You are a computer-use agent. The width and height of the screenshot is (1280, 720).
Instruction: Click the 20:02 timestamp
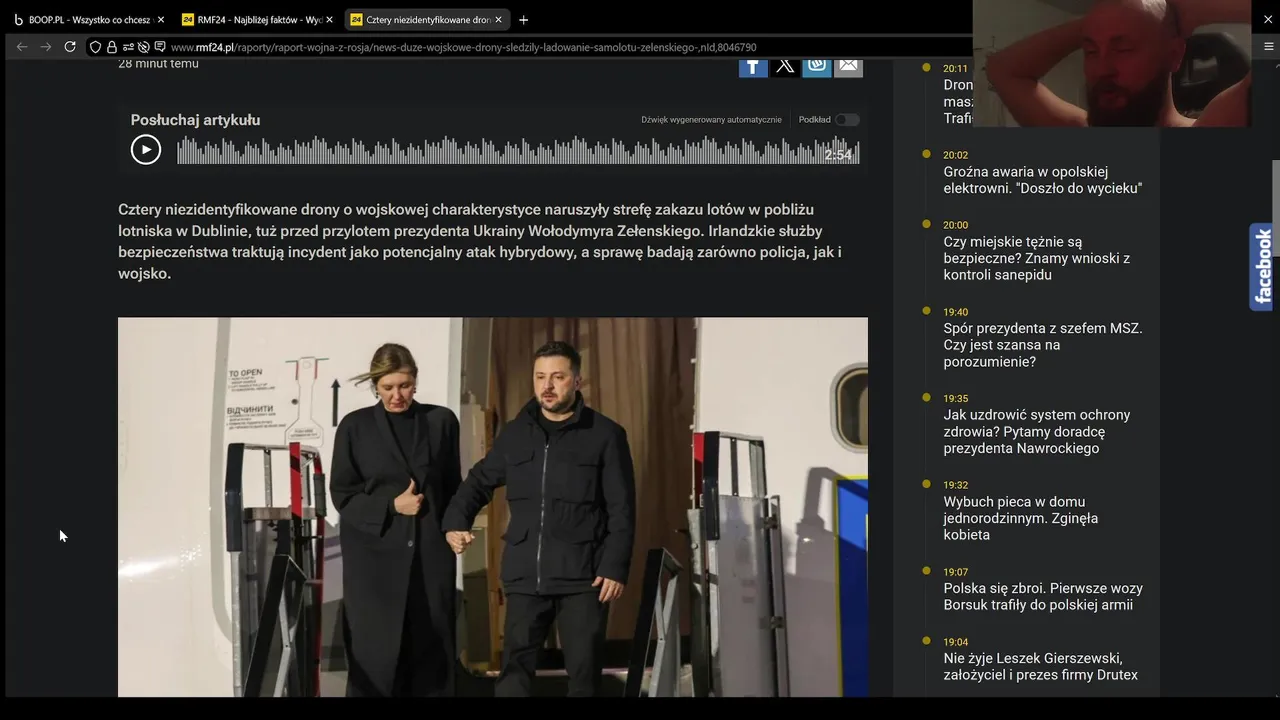pyautogui.click(x=955, y=155)
